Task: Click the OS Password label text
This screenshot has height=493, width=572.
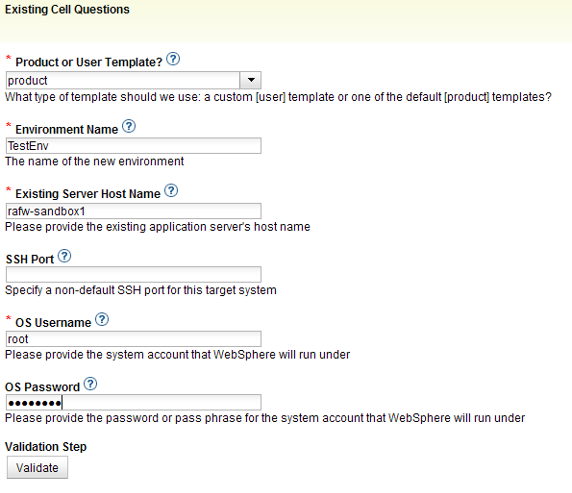Action: pos(42,387)
